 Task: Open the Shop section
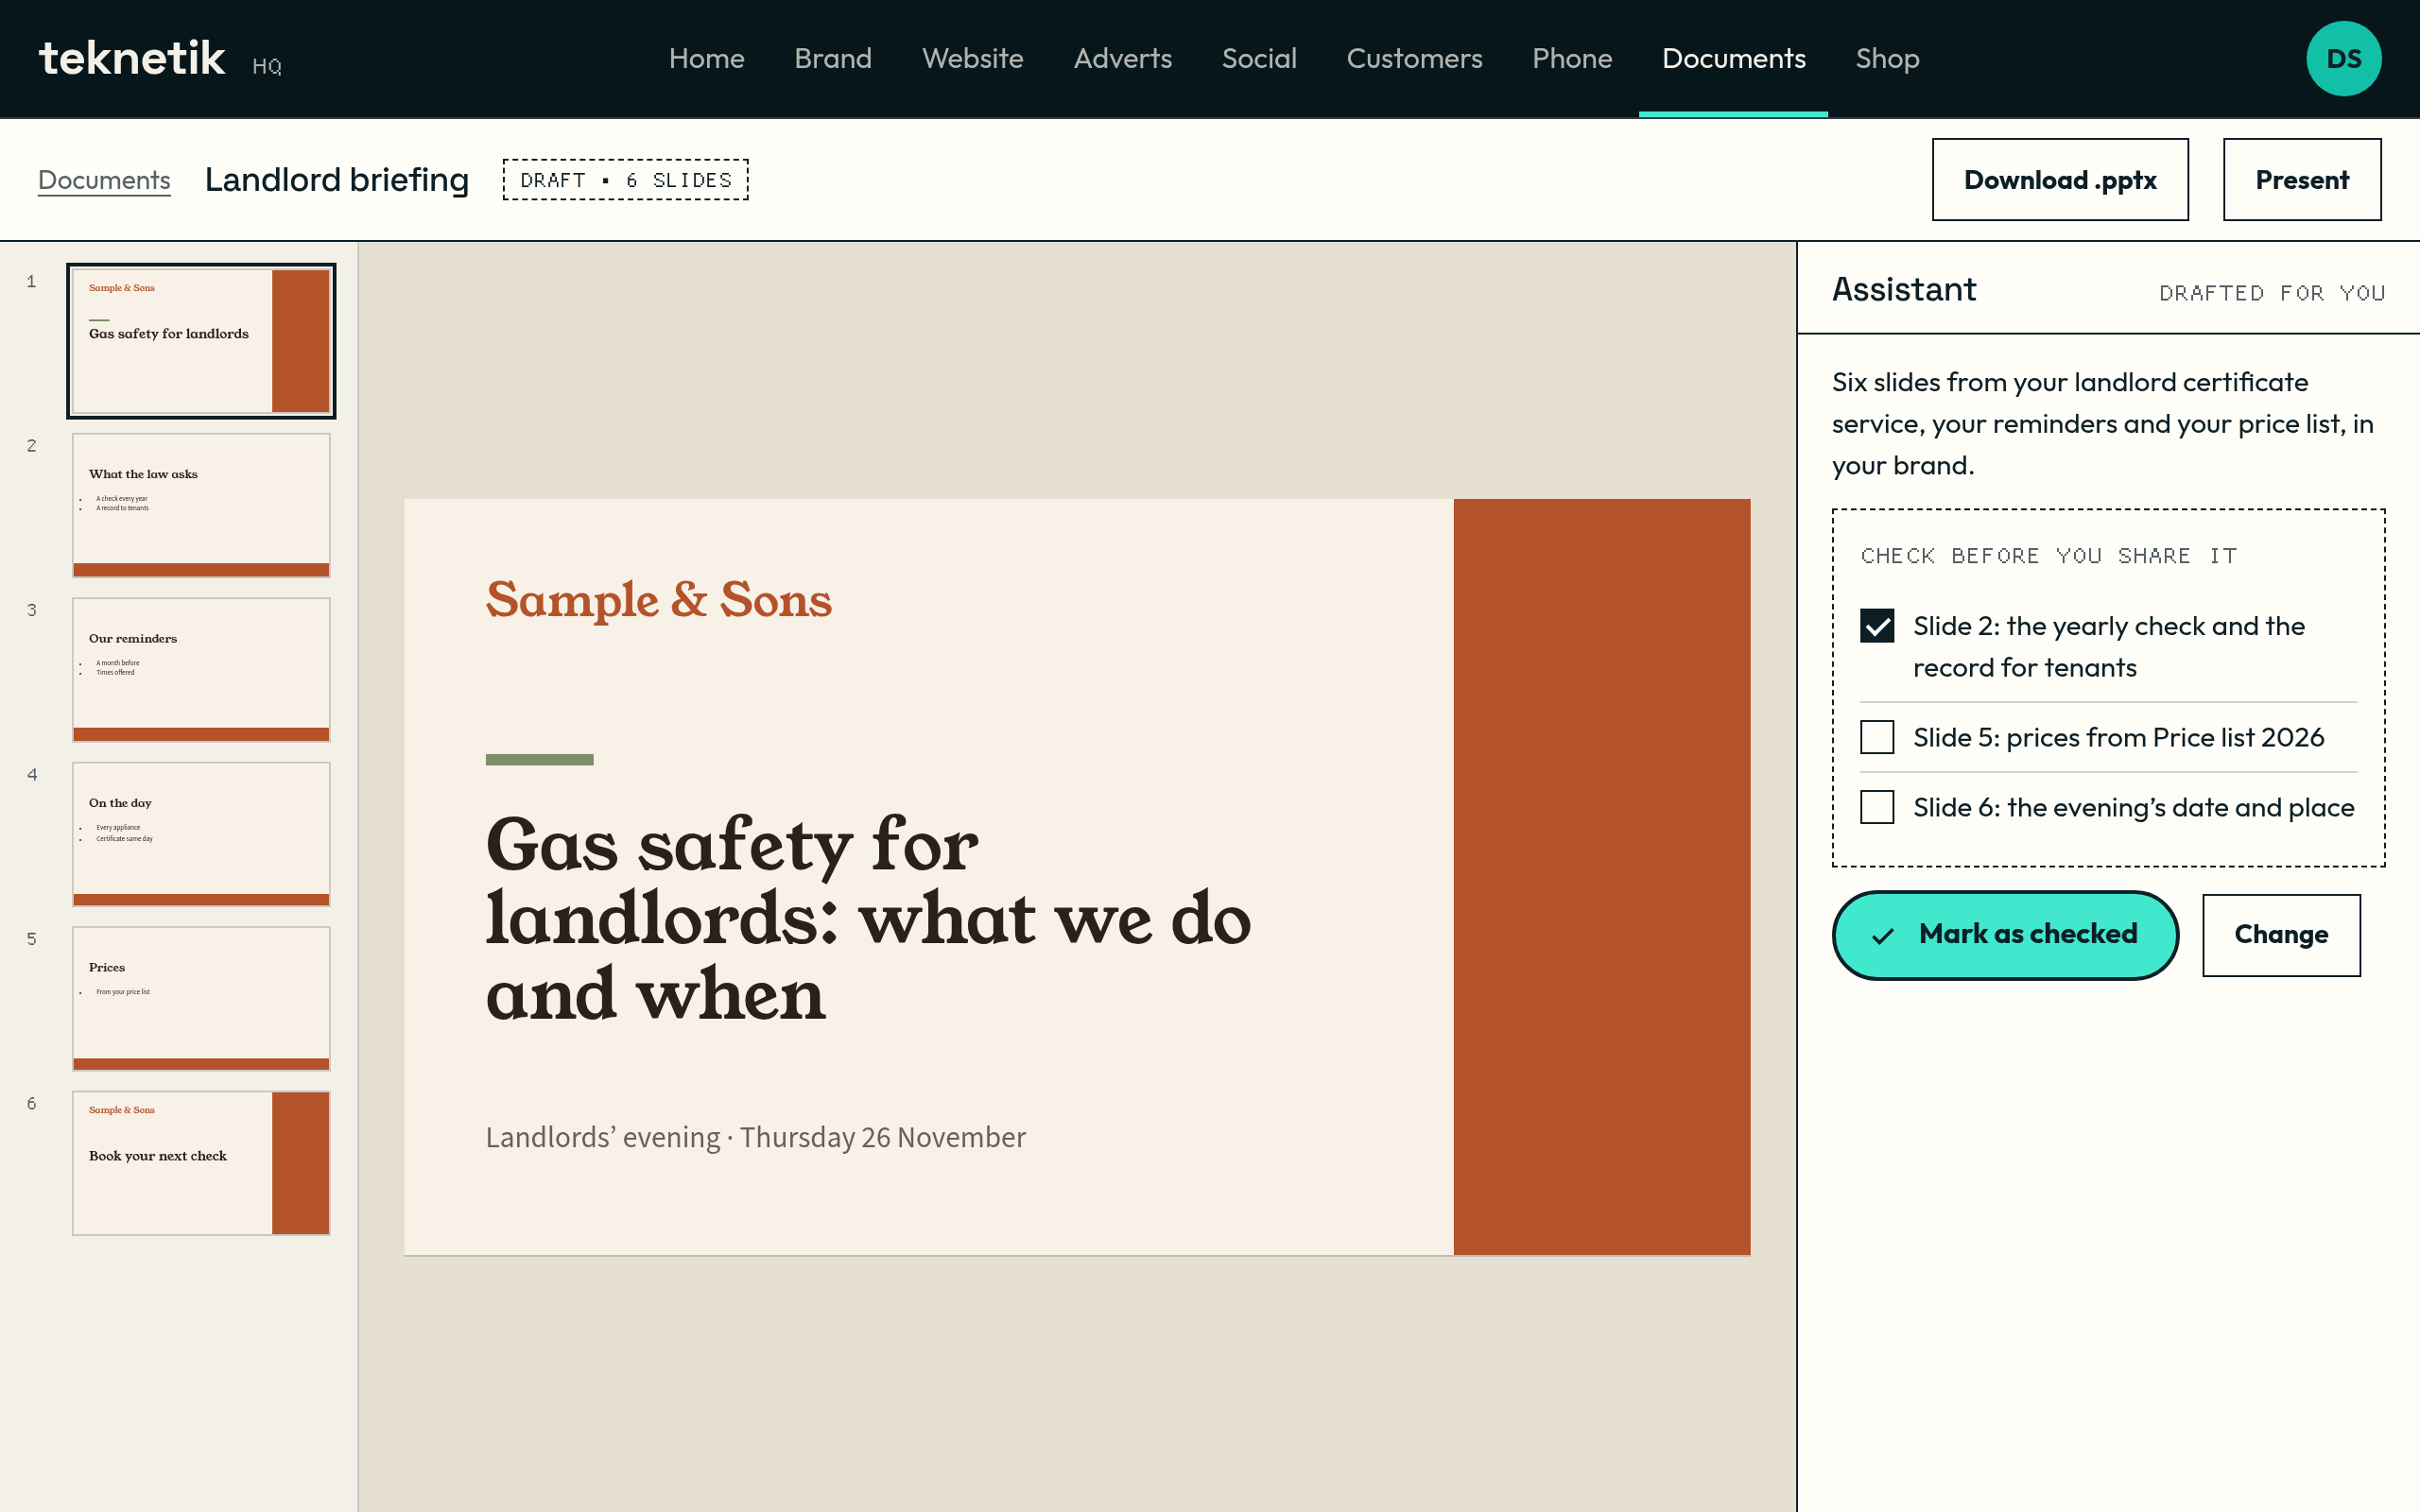point(1887,59)
